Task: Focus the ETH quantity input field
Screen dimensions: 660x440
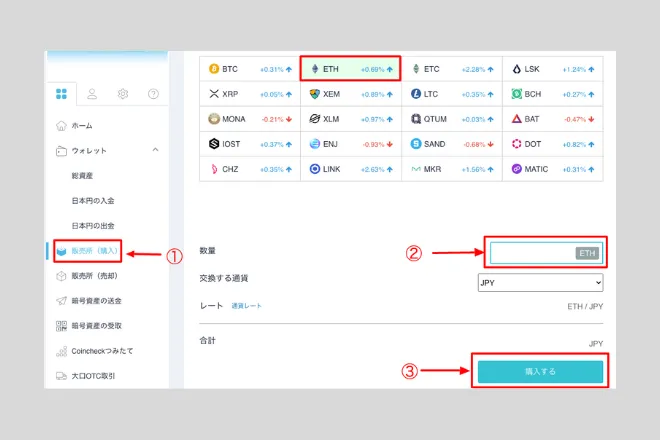Action: pos(546,253)
